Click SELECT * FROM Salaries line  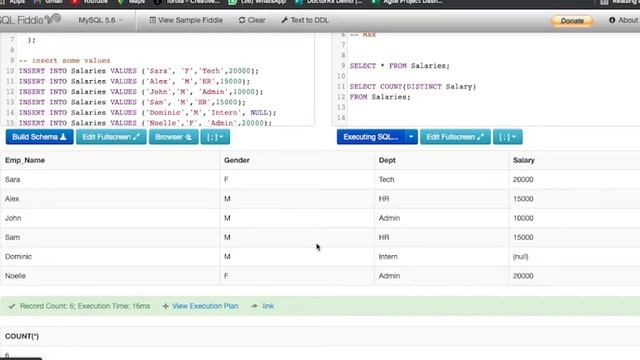[x=399, y=66]
